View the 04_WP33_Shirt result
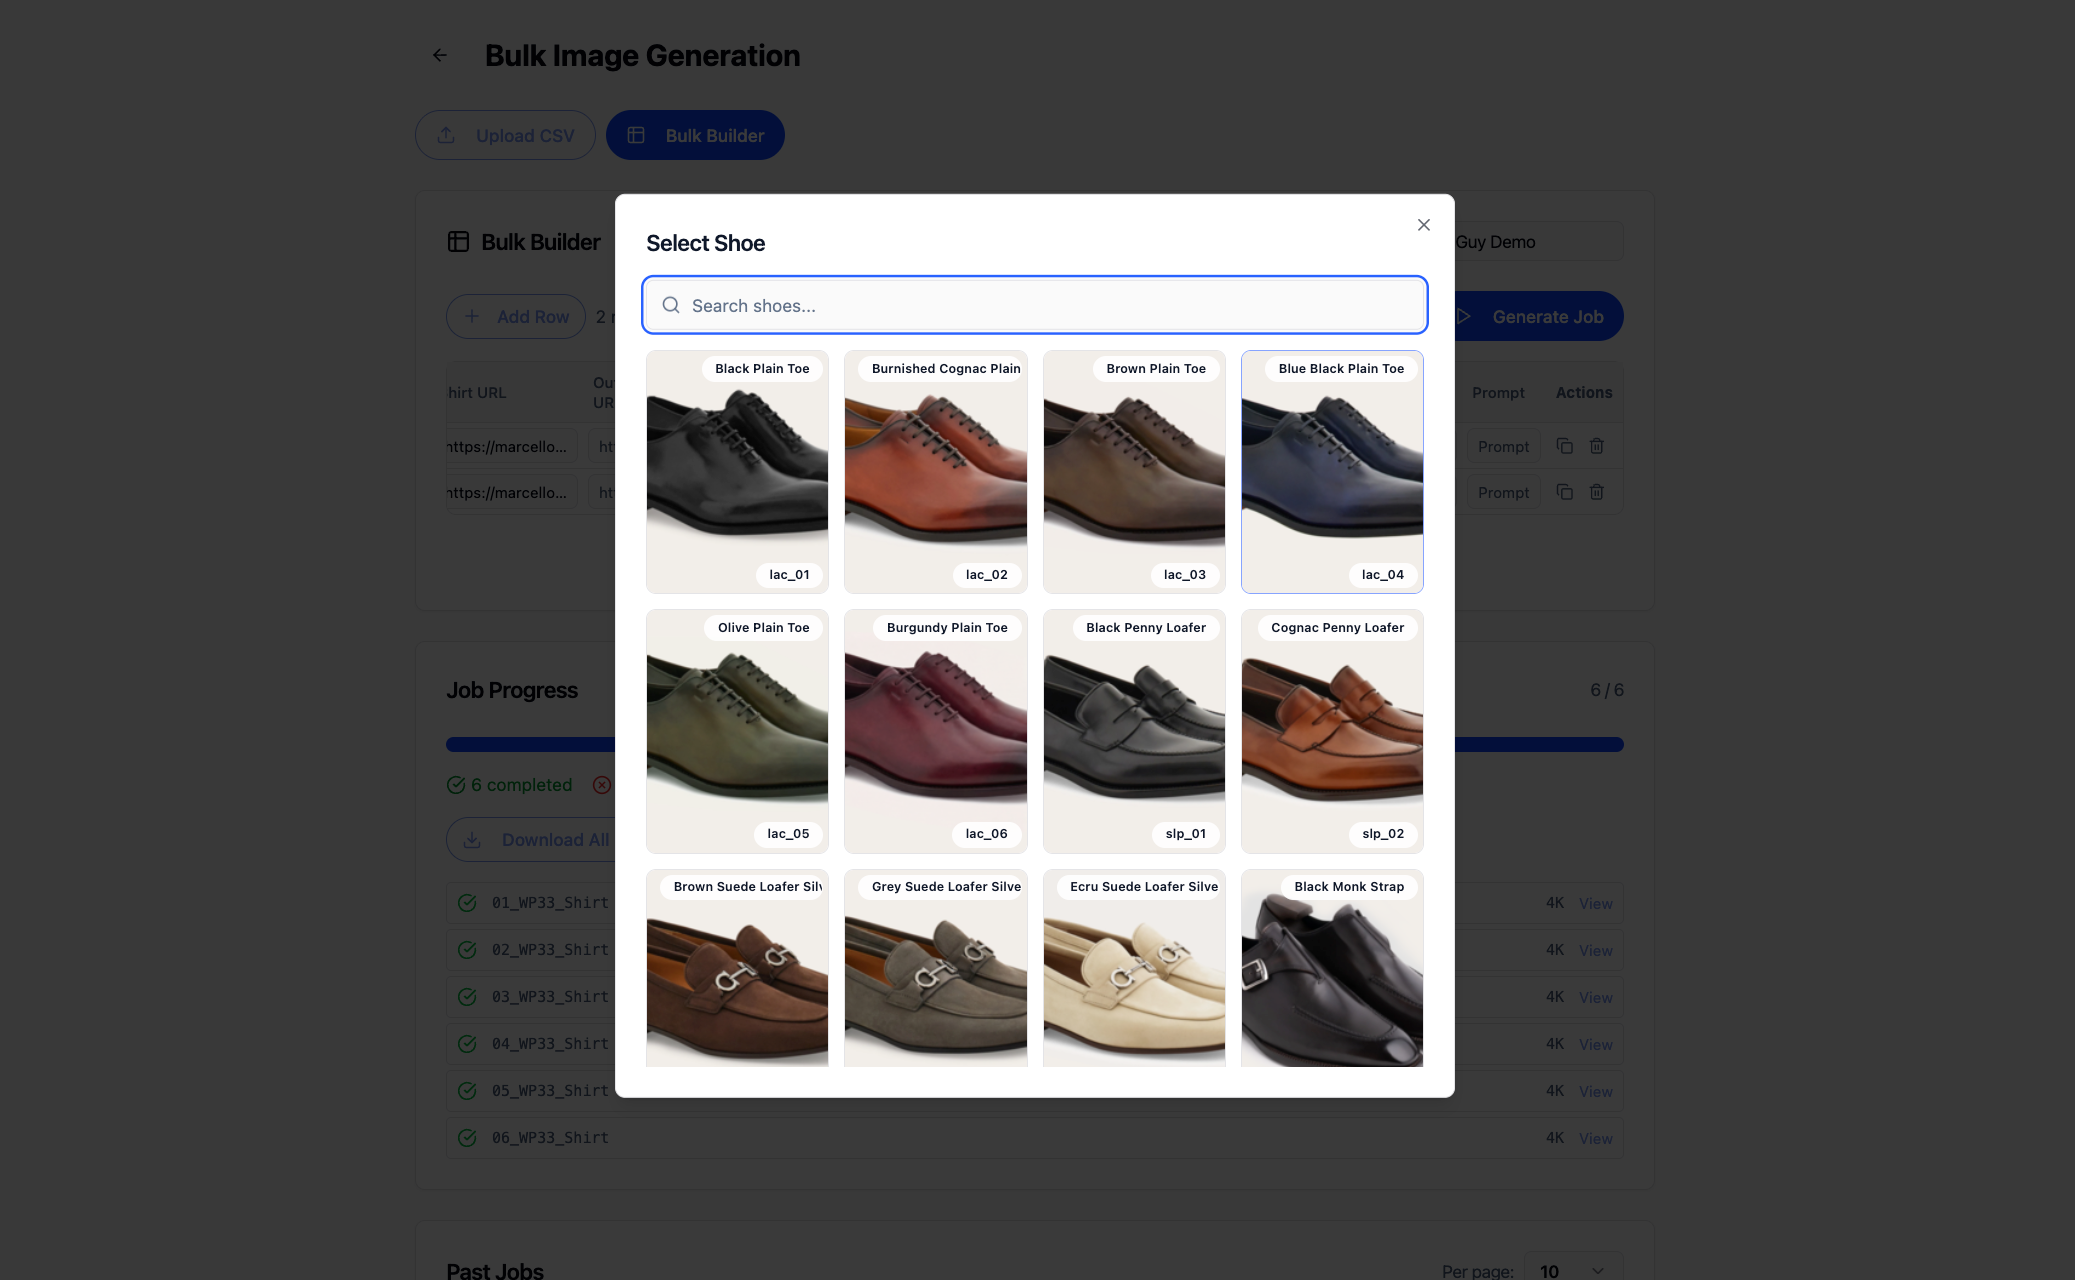Viewport: 2075px width, 1280px height. (x=1595, y=1044)
